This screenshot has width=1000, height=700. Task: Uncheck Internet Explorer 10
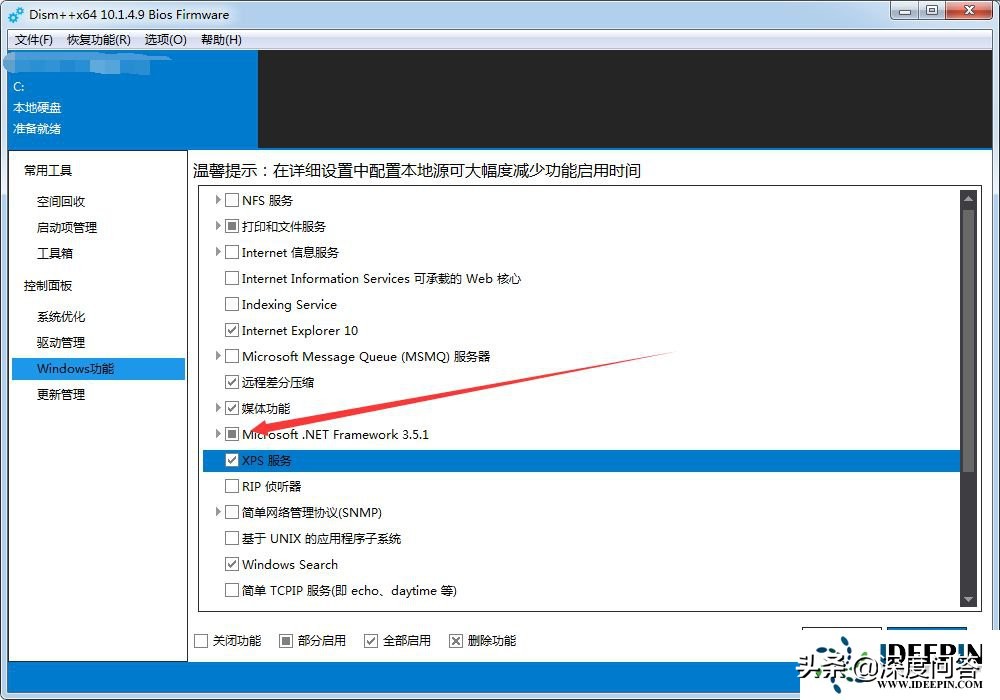click(232, 330)
